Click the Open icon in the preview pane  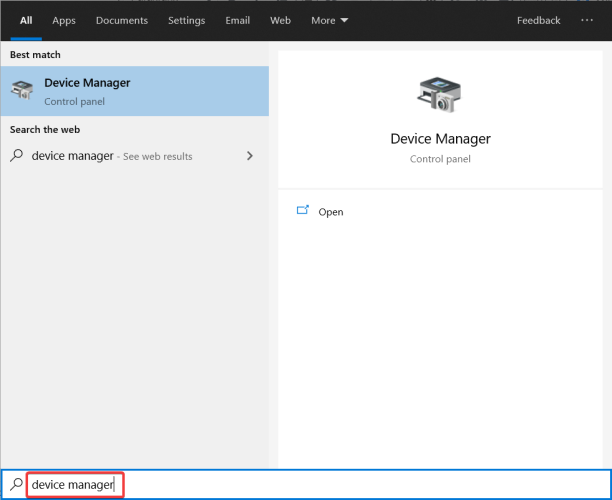(303, 211)
